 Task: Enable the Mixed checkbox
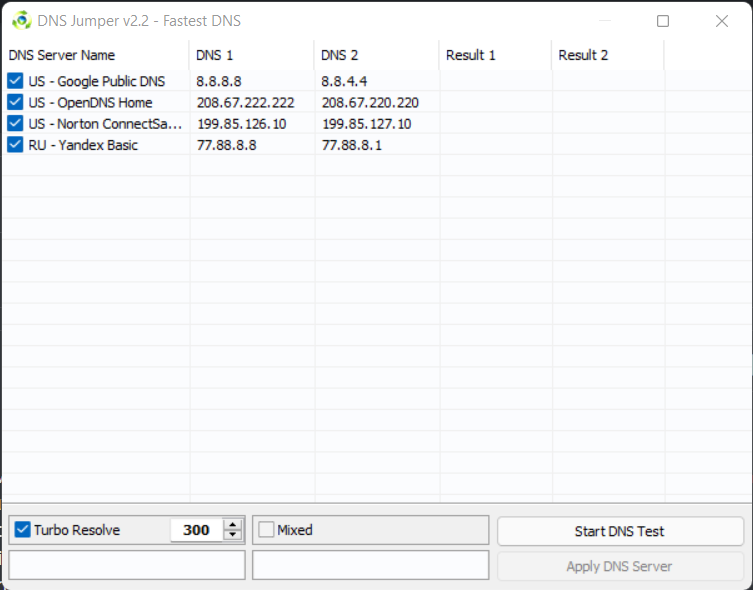point(266,530)
